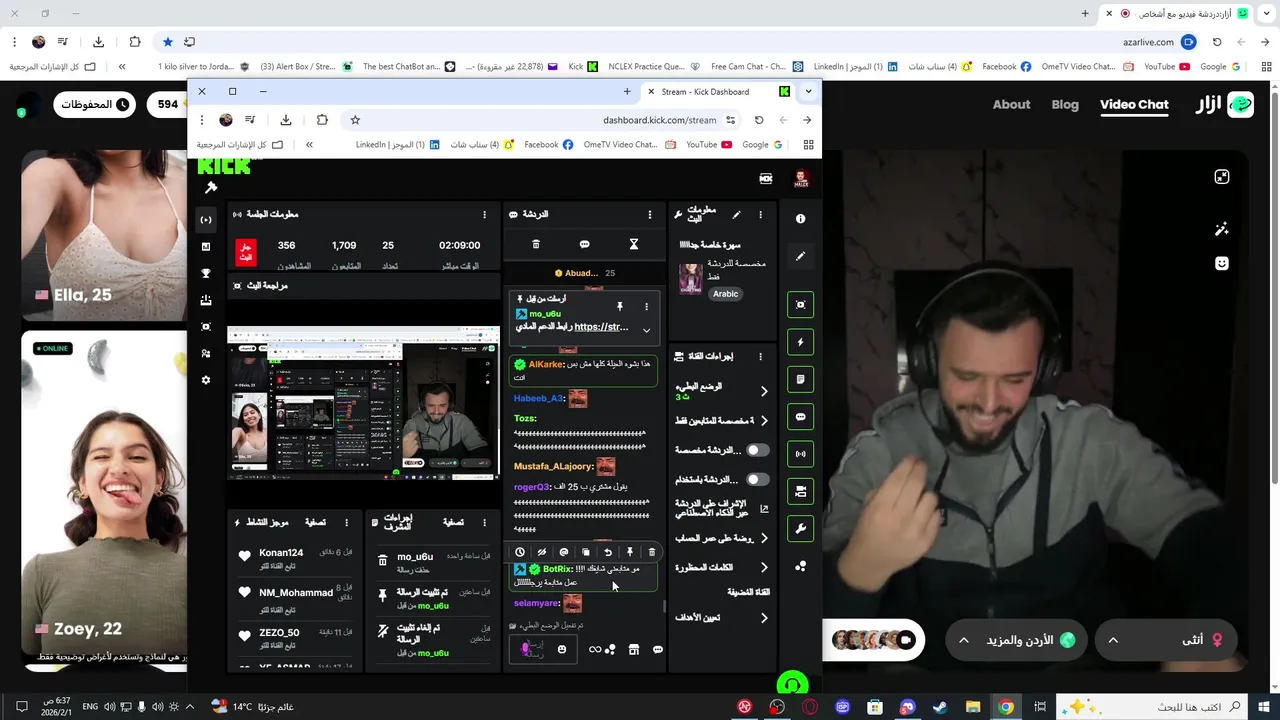Pin message icon in the hovered message toolbar
The height and width of the screenshot is (720, 1280).
[x=629, y=552]
